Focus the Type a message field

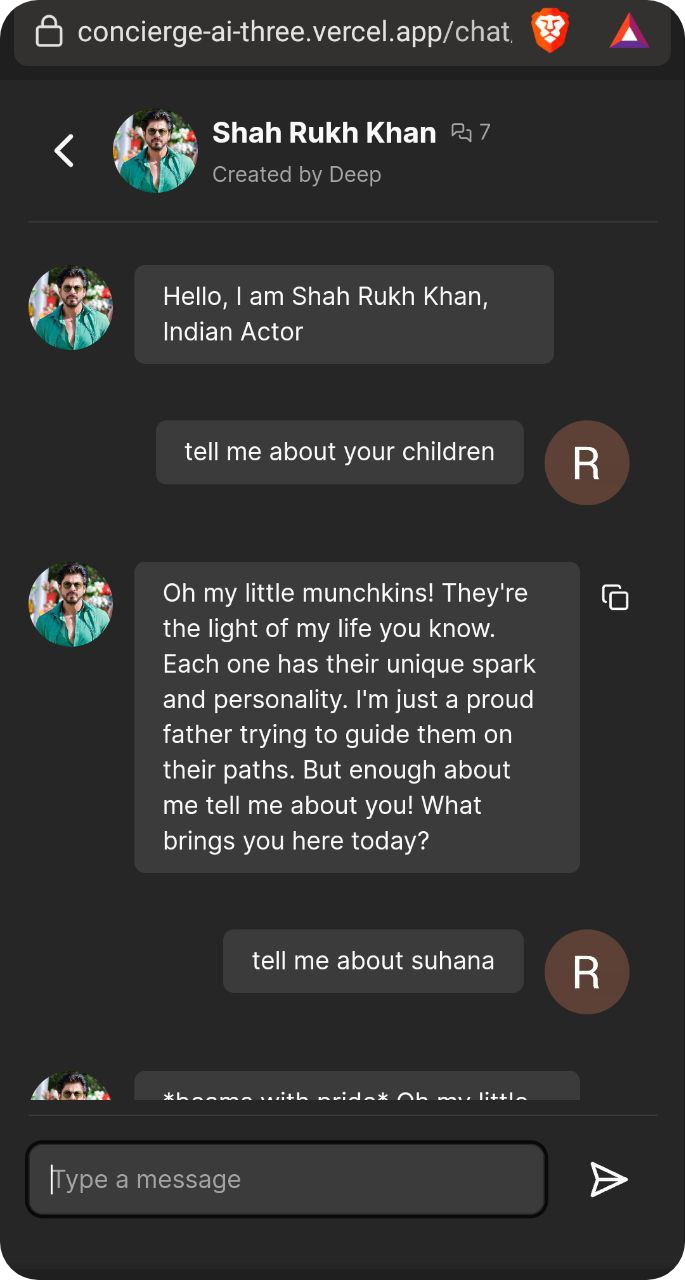point(286,1180)
